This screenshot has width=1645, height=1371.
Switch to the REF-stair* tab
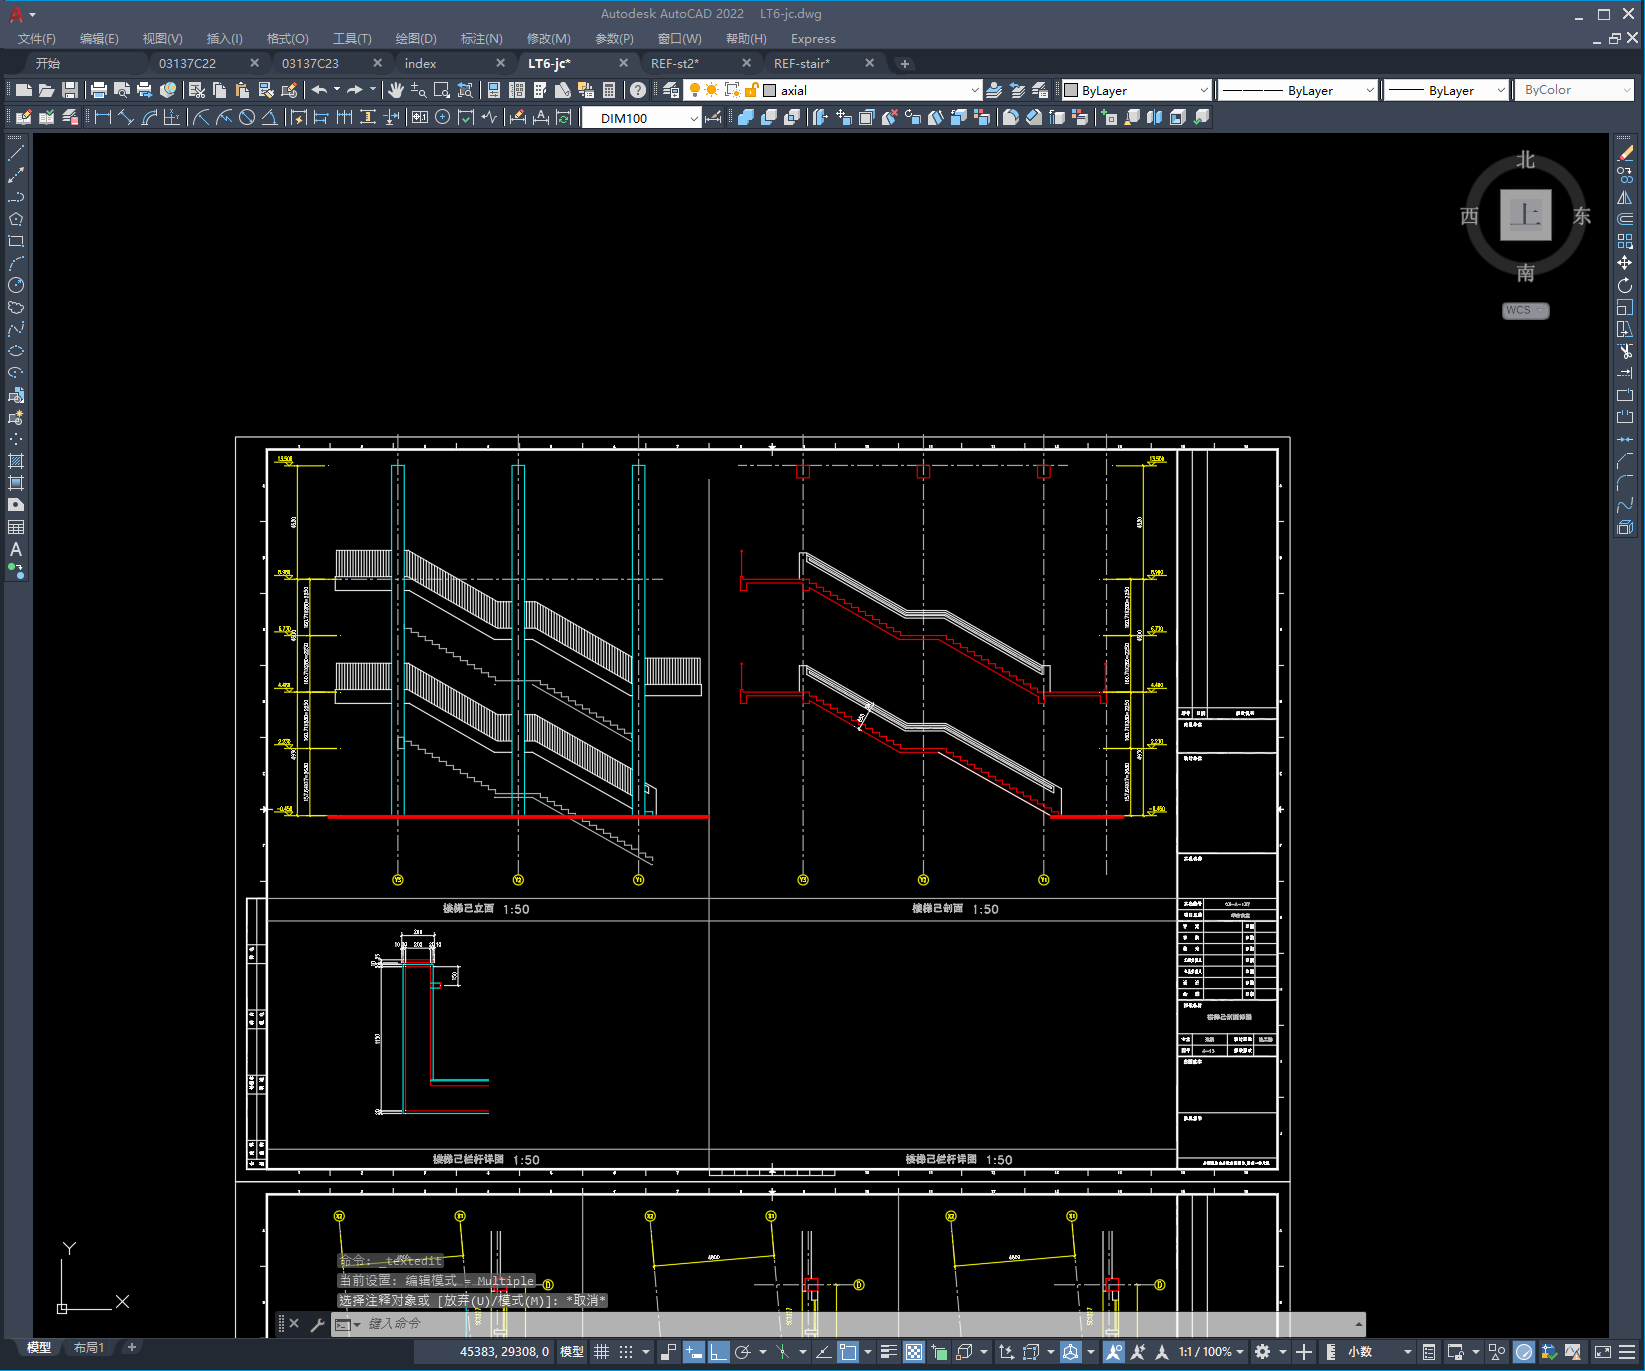click(x=802, y=63)
